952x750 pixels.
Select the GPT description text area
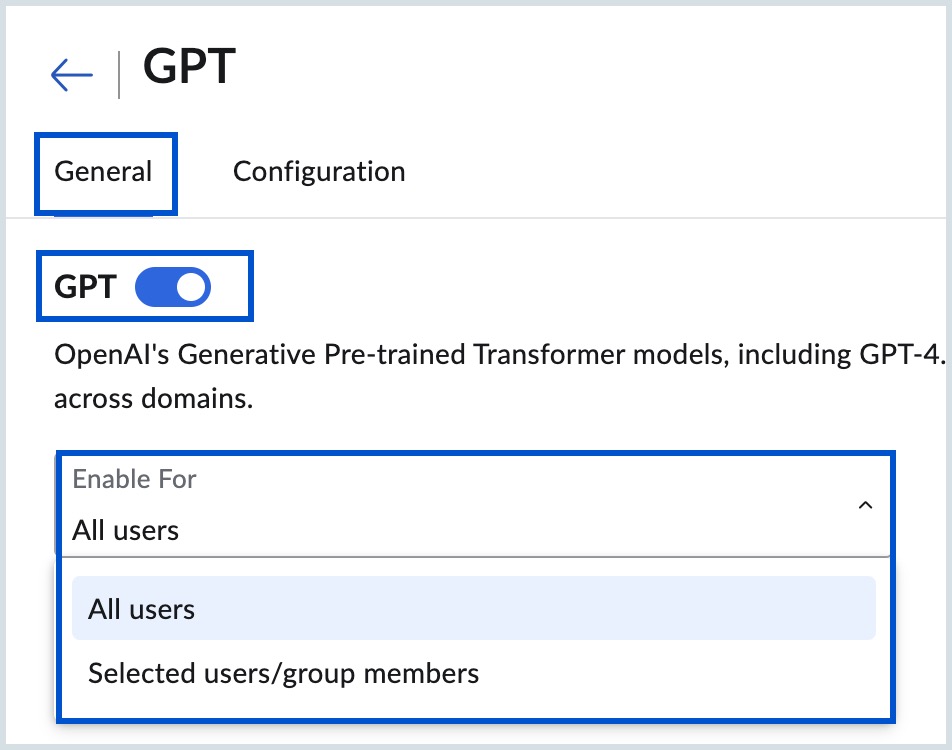tap(400, 375)
